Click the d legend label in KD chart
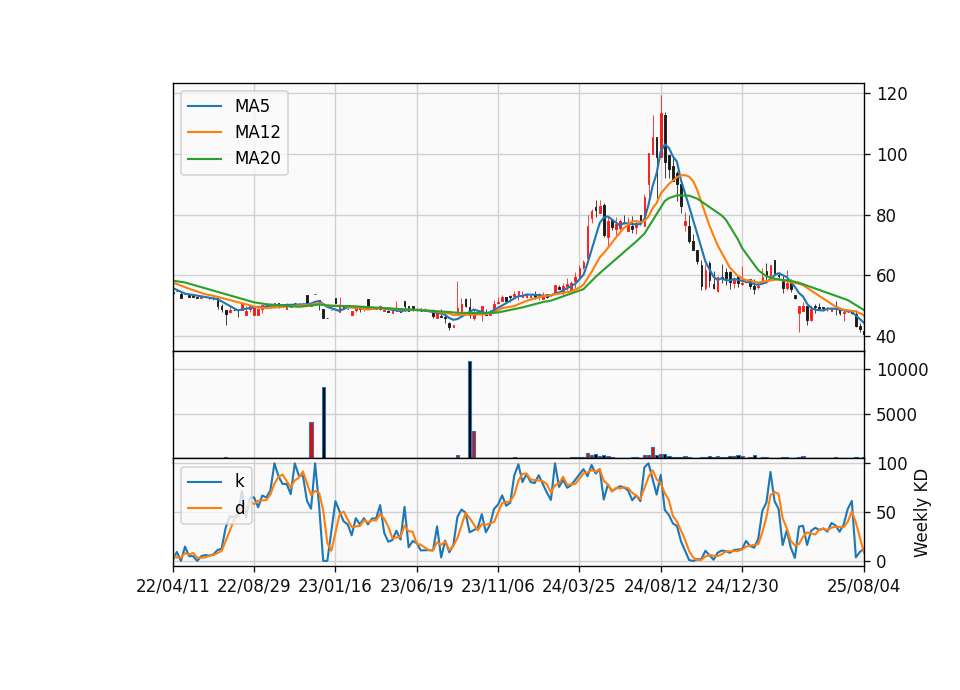Image resolution: width=960 pixels, height=690 pixels. (239, 508)
